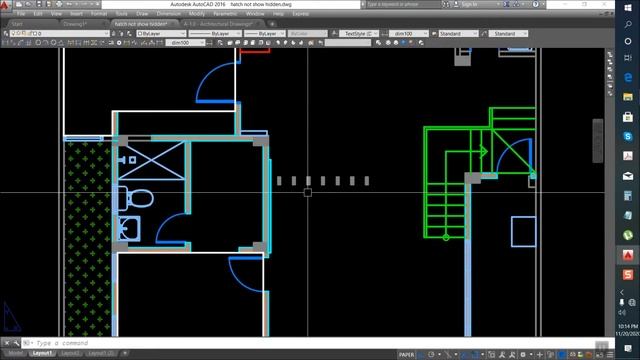This screenshot has width=640, height=360.
Task: Switch to the Layout2 tab
Action: [71, 353]
